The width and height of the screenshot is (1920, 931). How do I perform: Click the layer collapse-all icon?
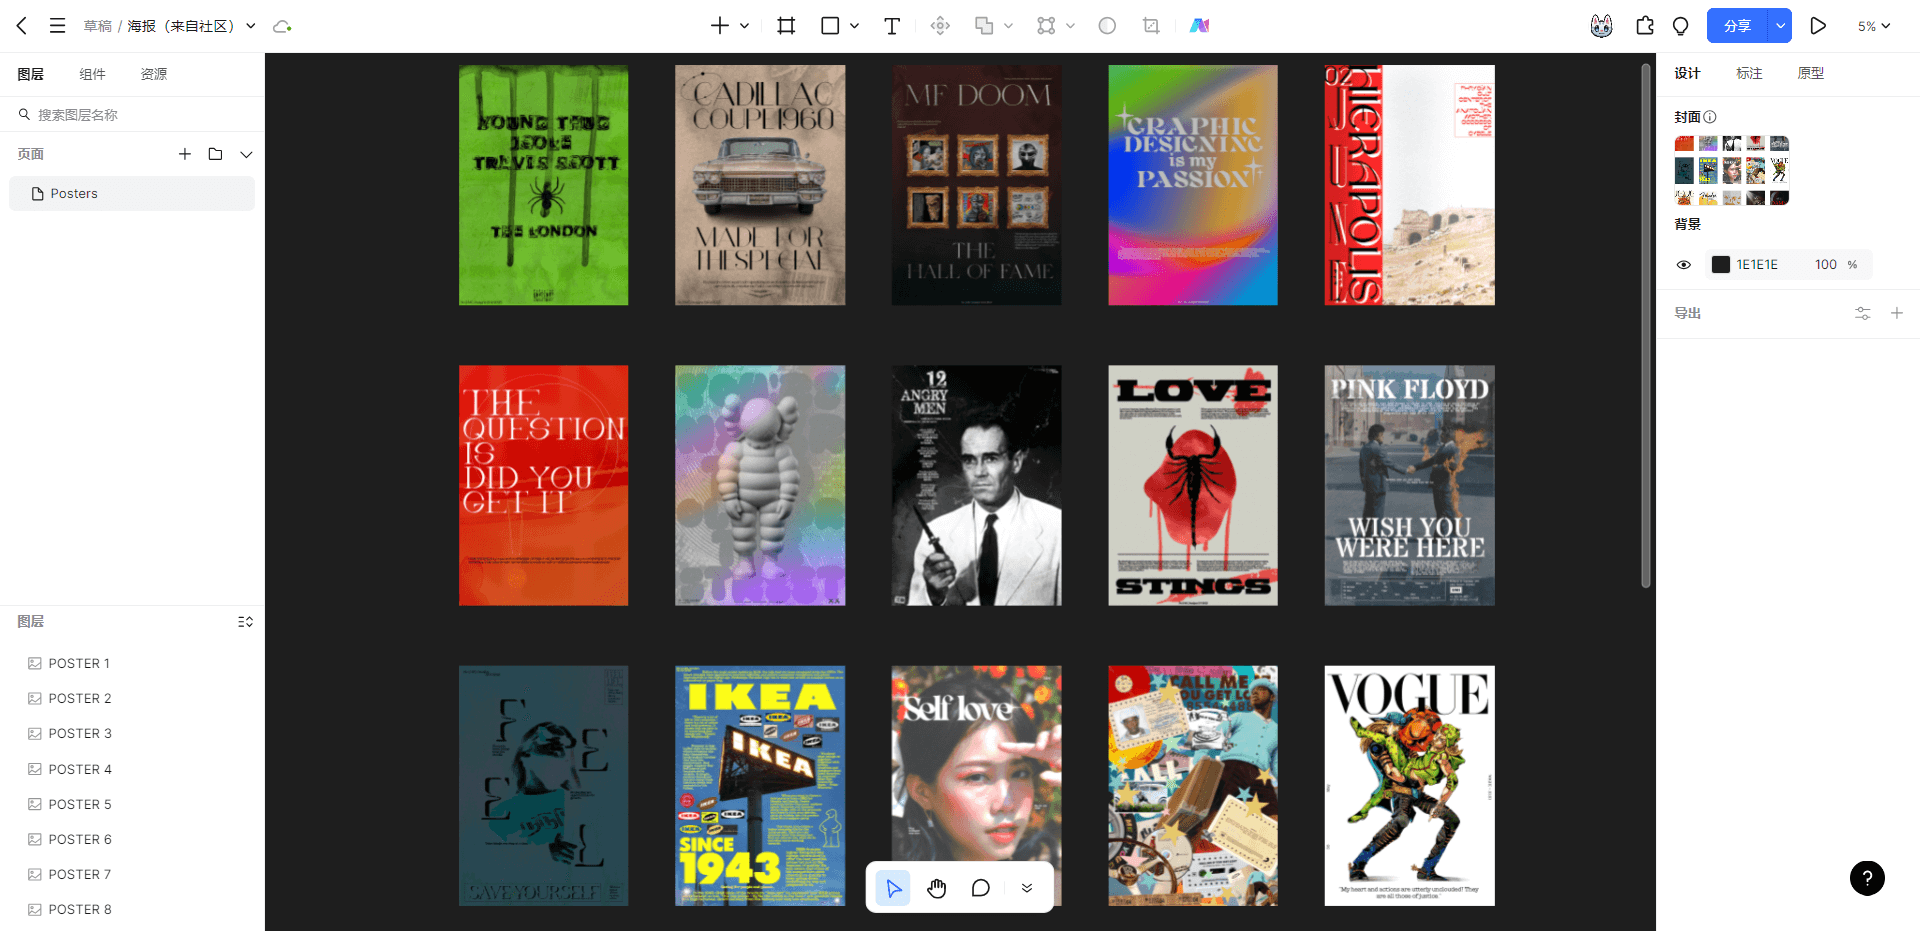point(245,622)
